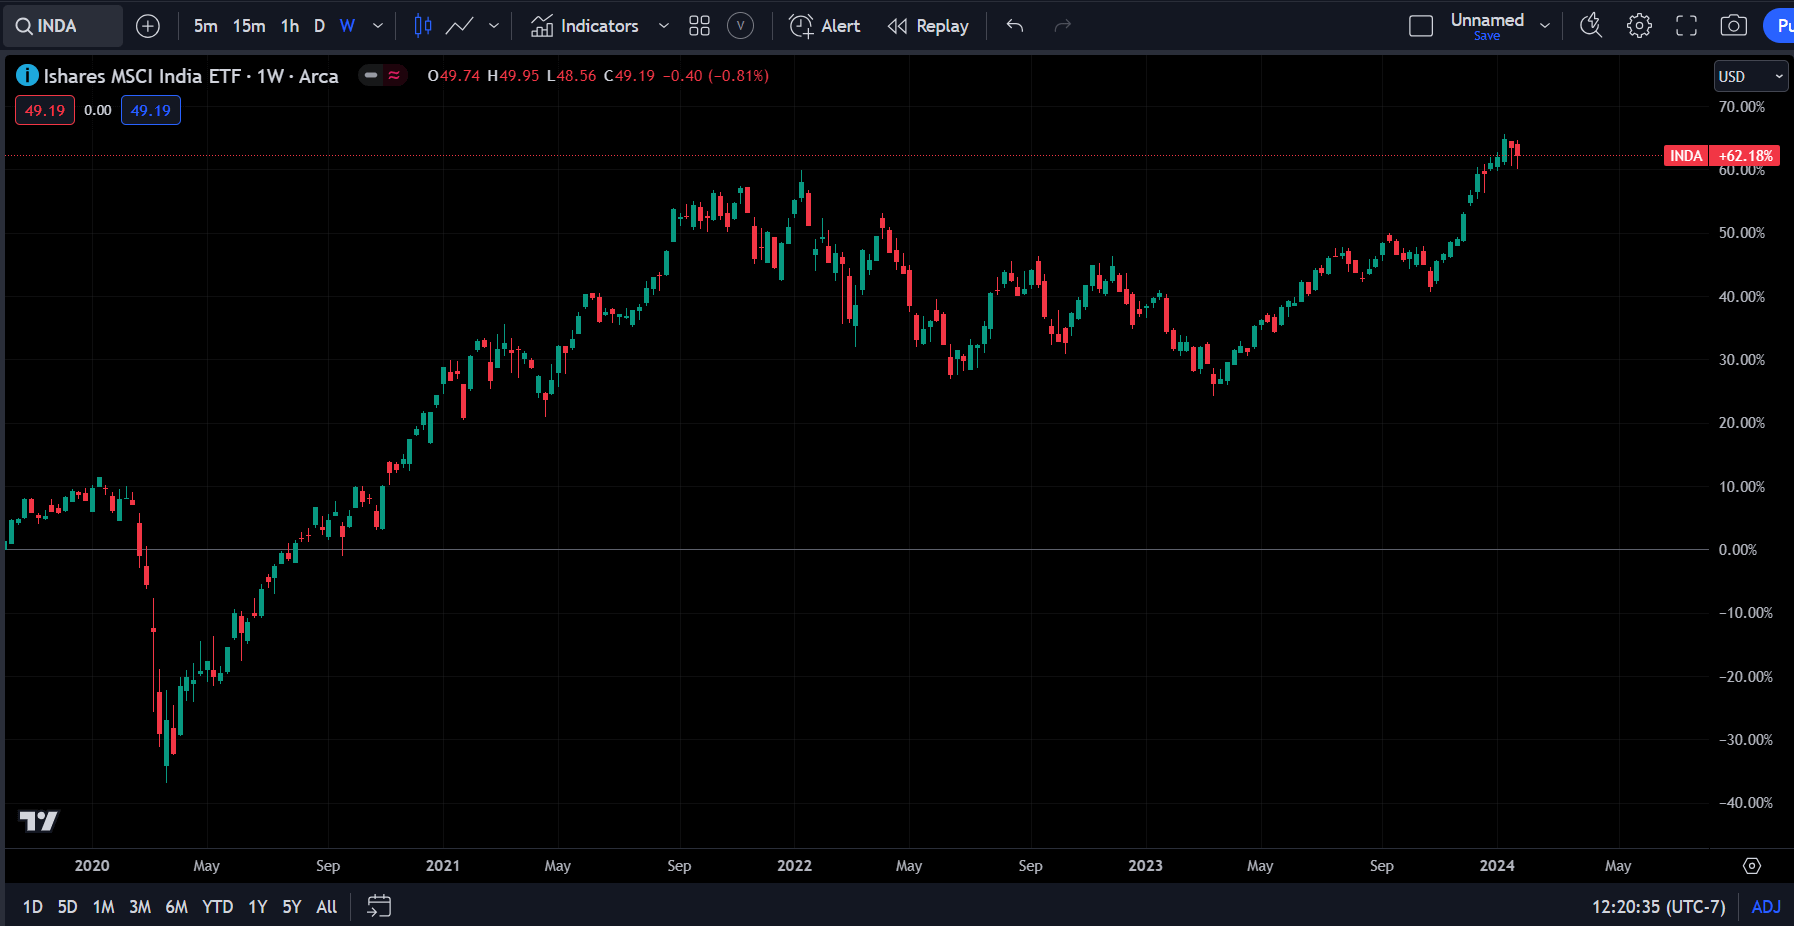The height and width of the screenshot is (926, 1794).
Task: Toggle ADJ adjusted data setting
Action: click(1766, 906)
